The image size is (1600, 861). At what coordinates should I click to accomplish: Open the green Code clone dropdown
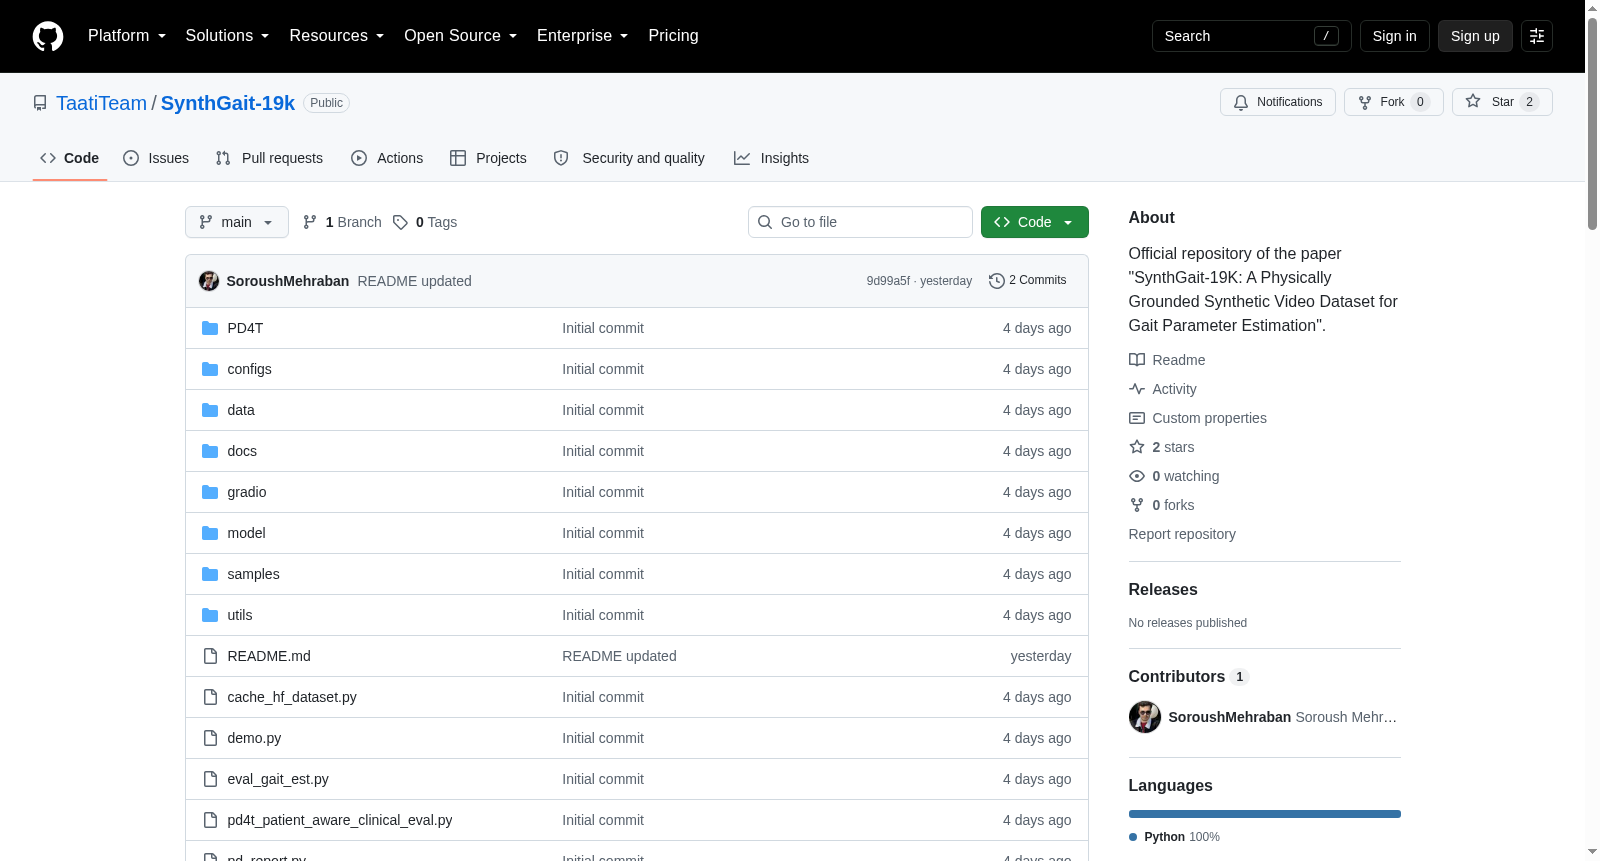tap(1035, 222)
